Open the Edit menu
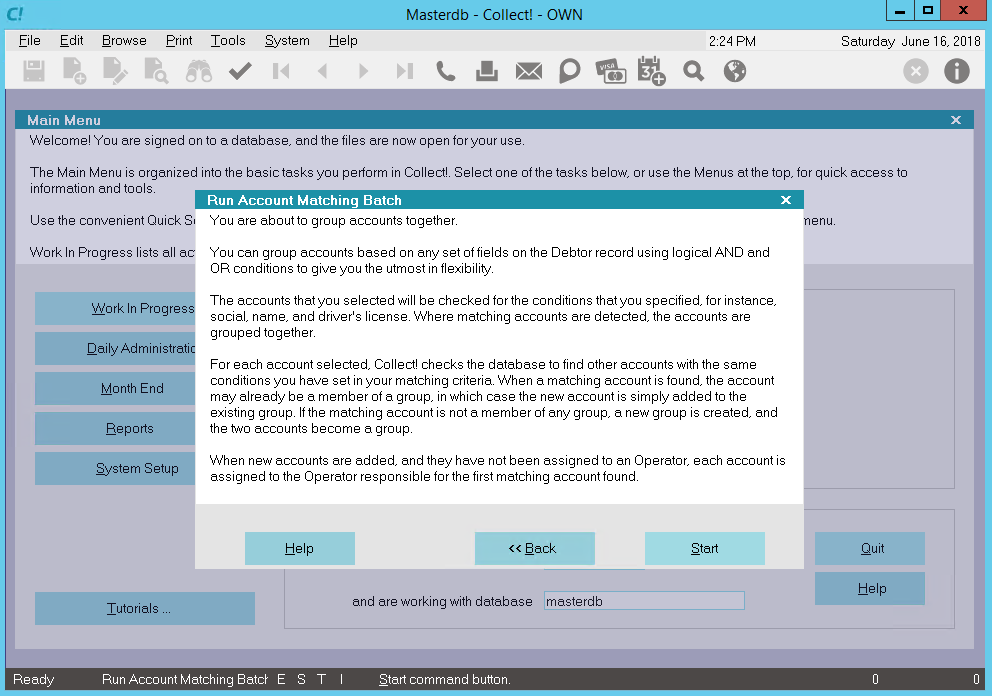Screen dimensions: 992x696 (x=71, y=40)
